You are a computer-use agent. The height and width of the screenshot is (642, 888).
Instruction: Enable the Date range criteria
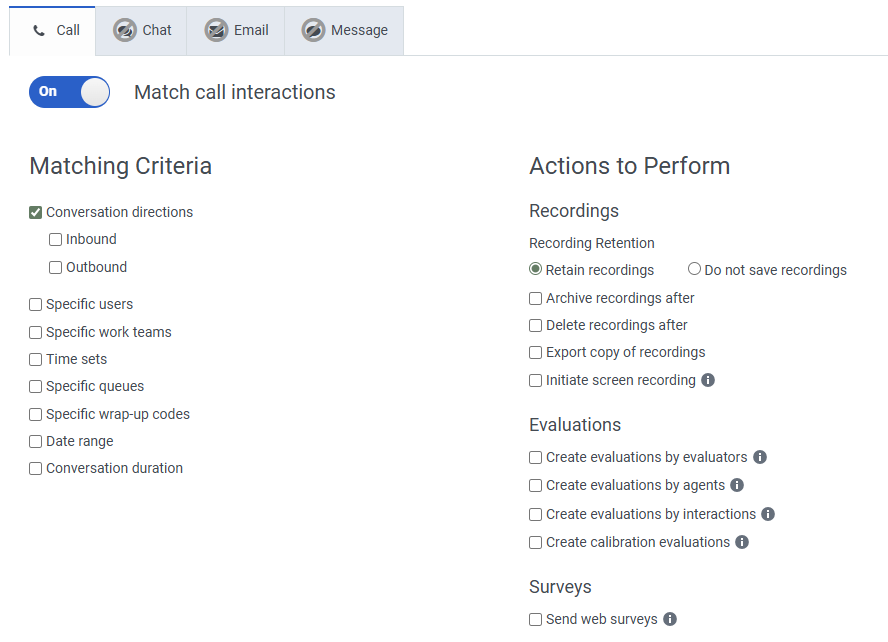pyautogui.click(x=36, y=441)
